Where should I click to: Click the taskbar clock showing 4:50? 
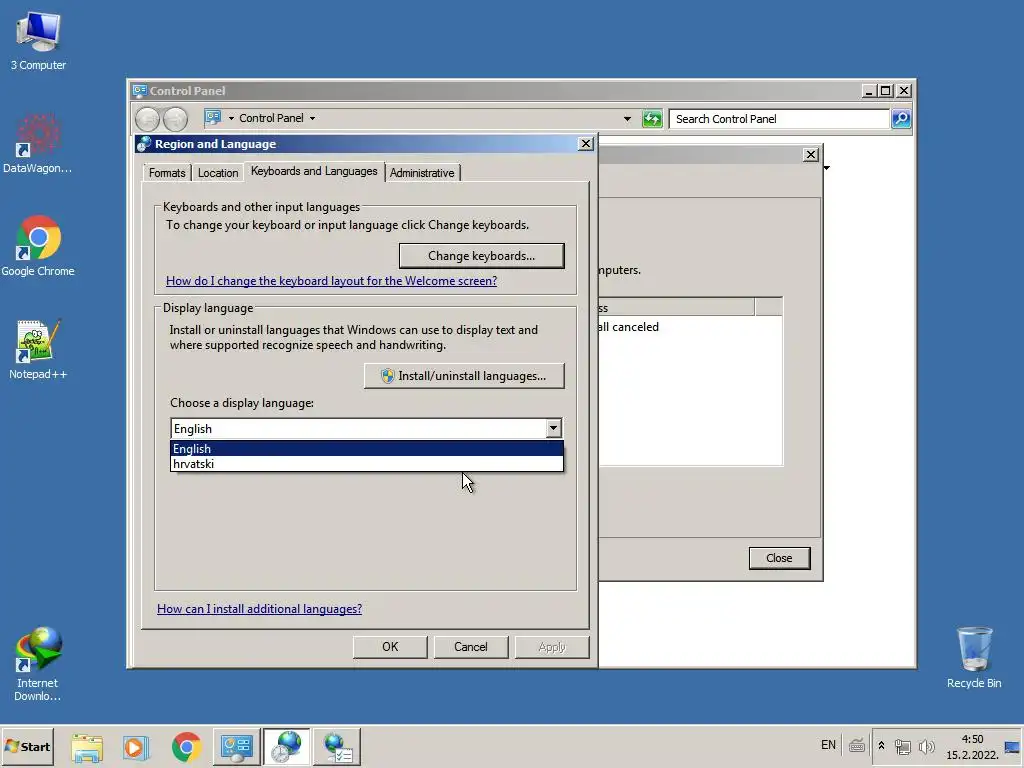tap(972, 746)
